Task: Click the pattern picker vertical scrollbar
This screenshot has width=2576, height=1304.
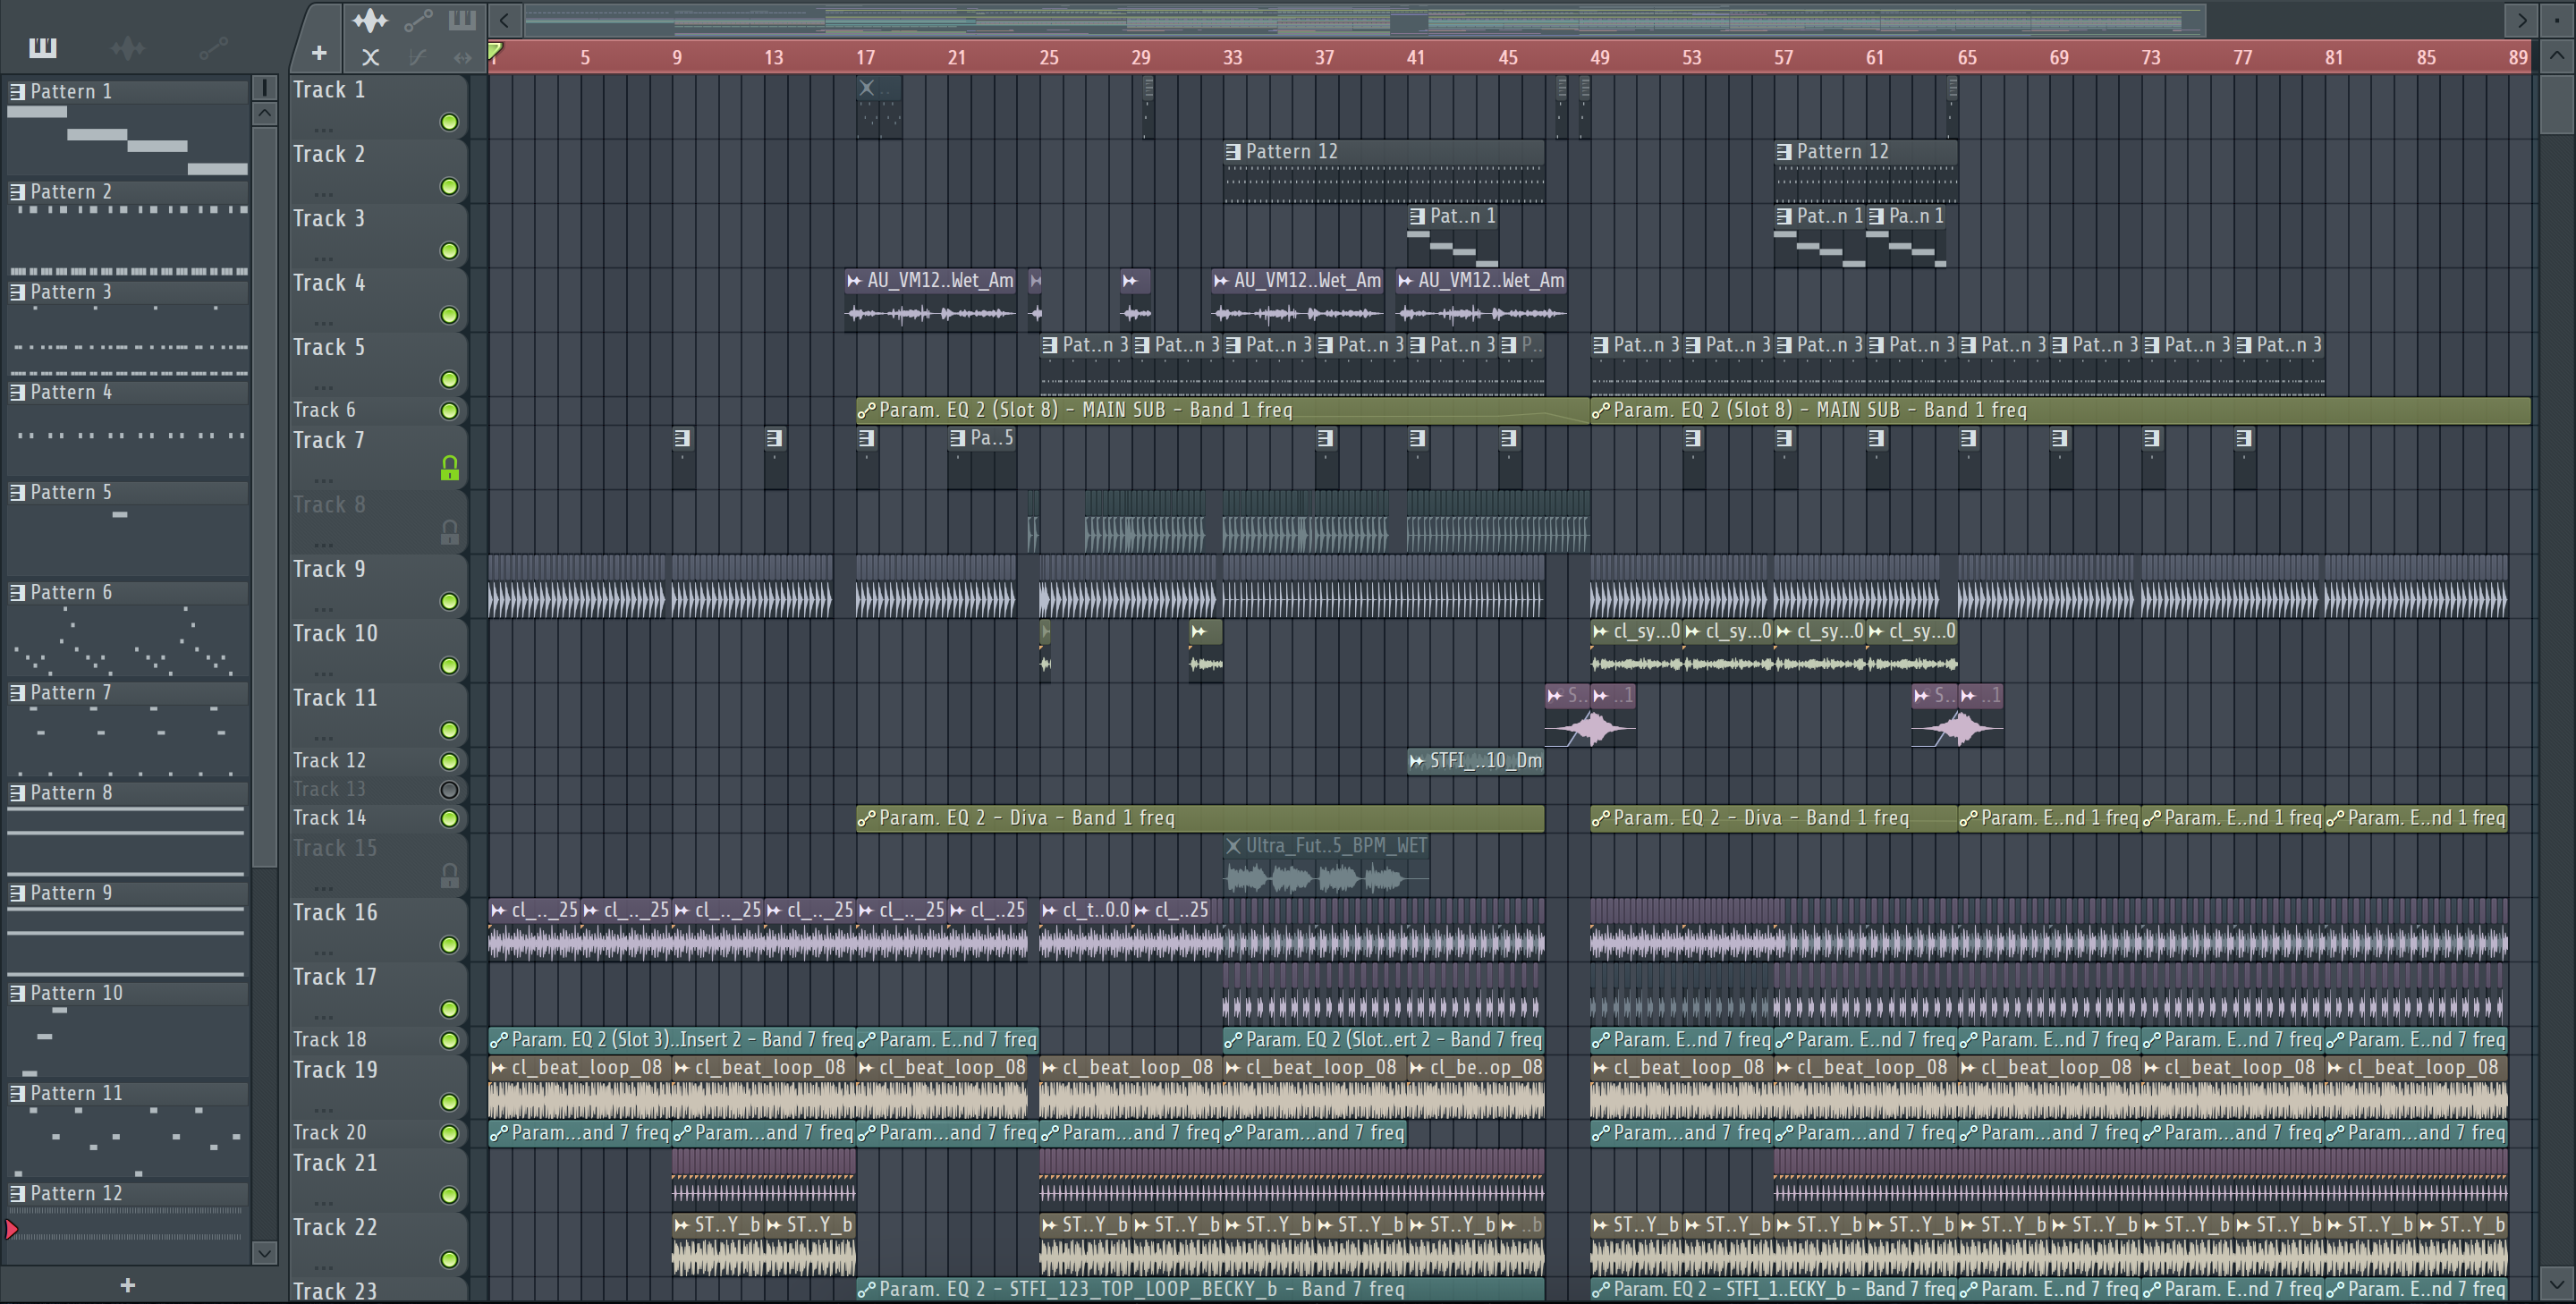Action: (x=264, y=496)
